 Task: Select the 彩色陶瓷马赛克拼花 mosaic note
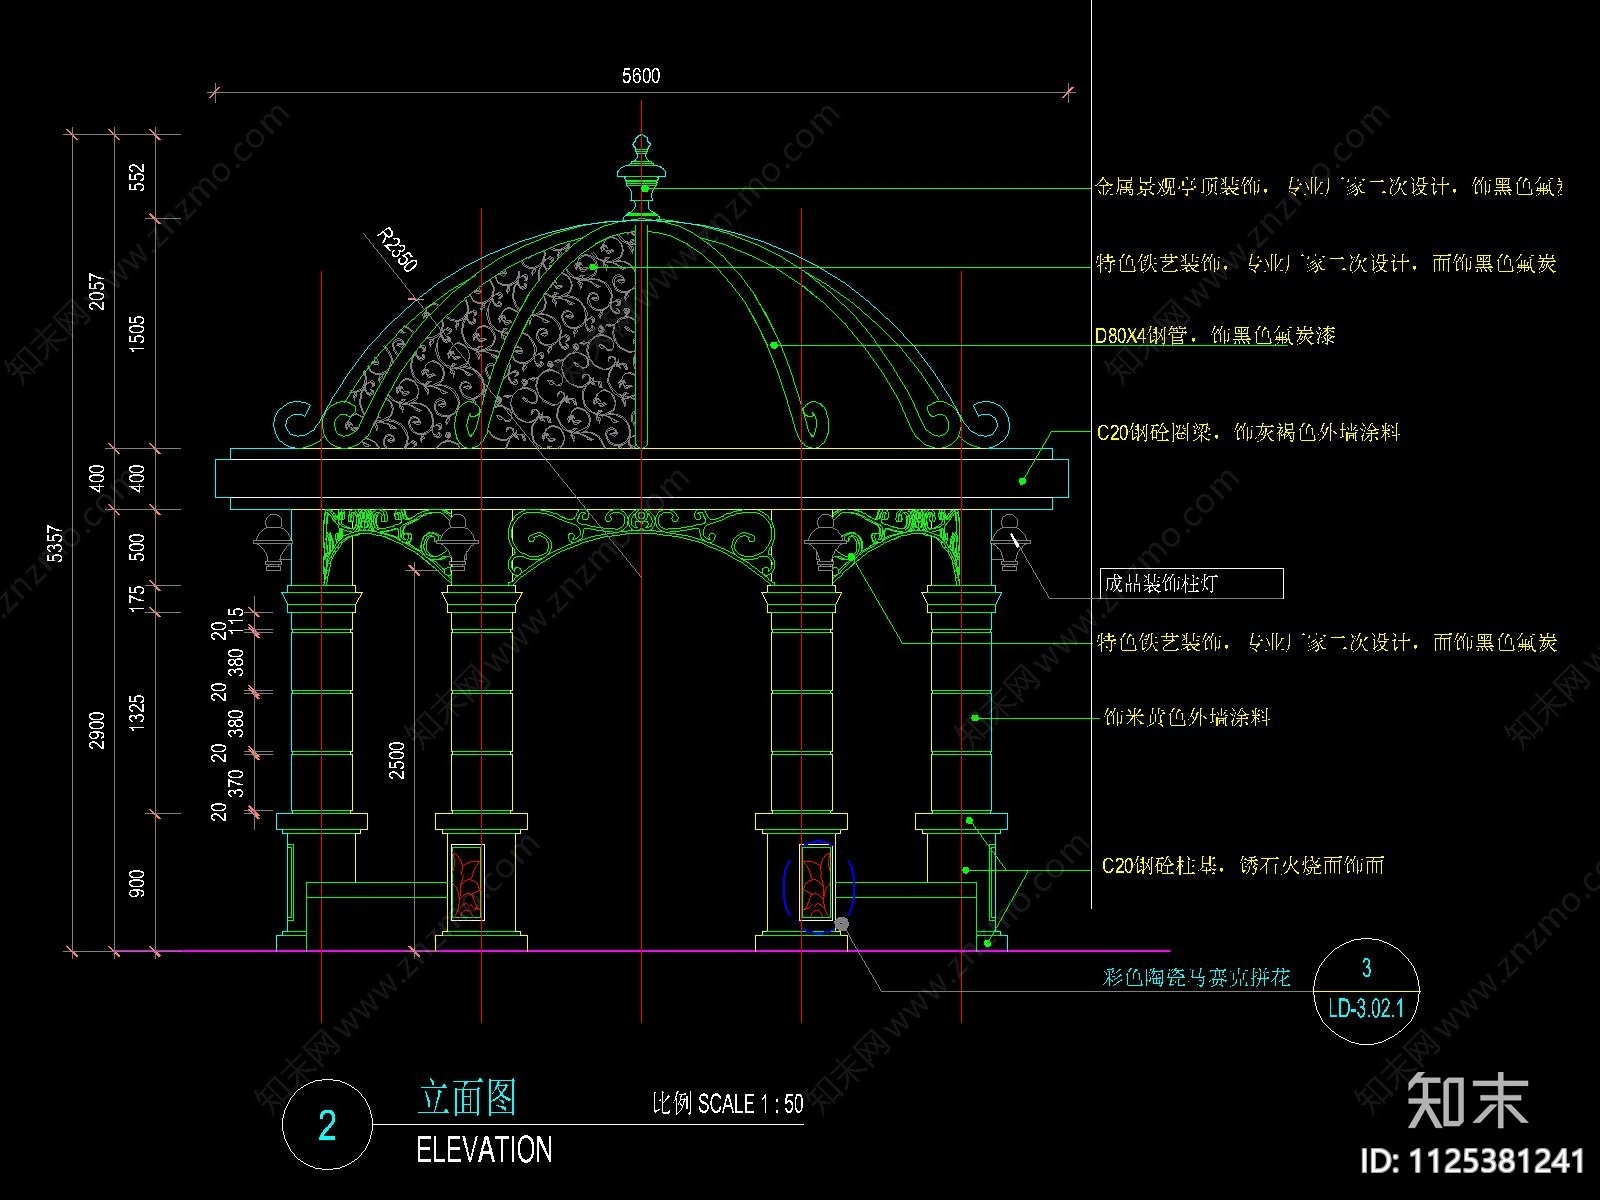1197,978
